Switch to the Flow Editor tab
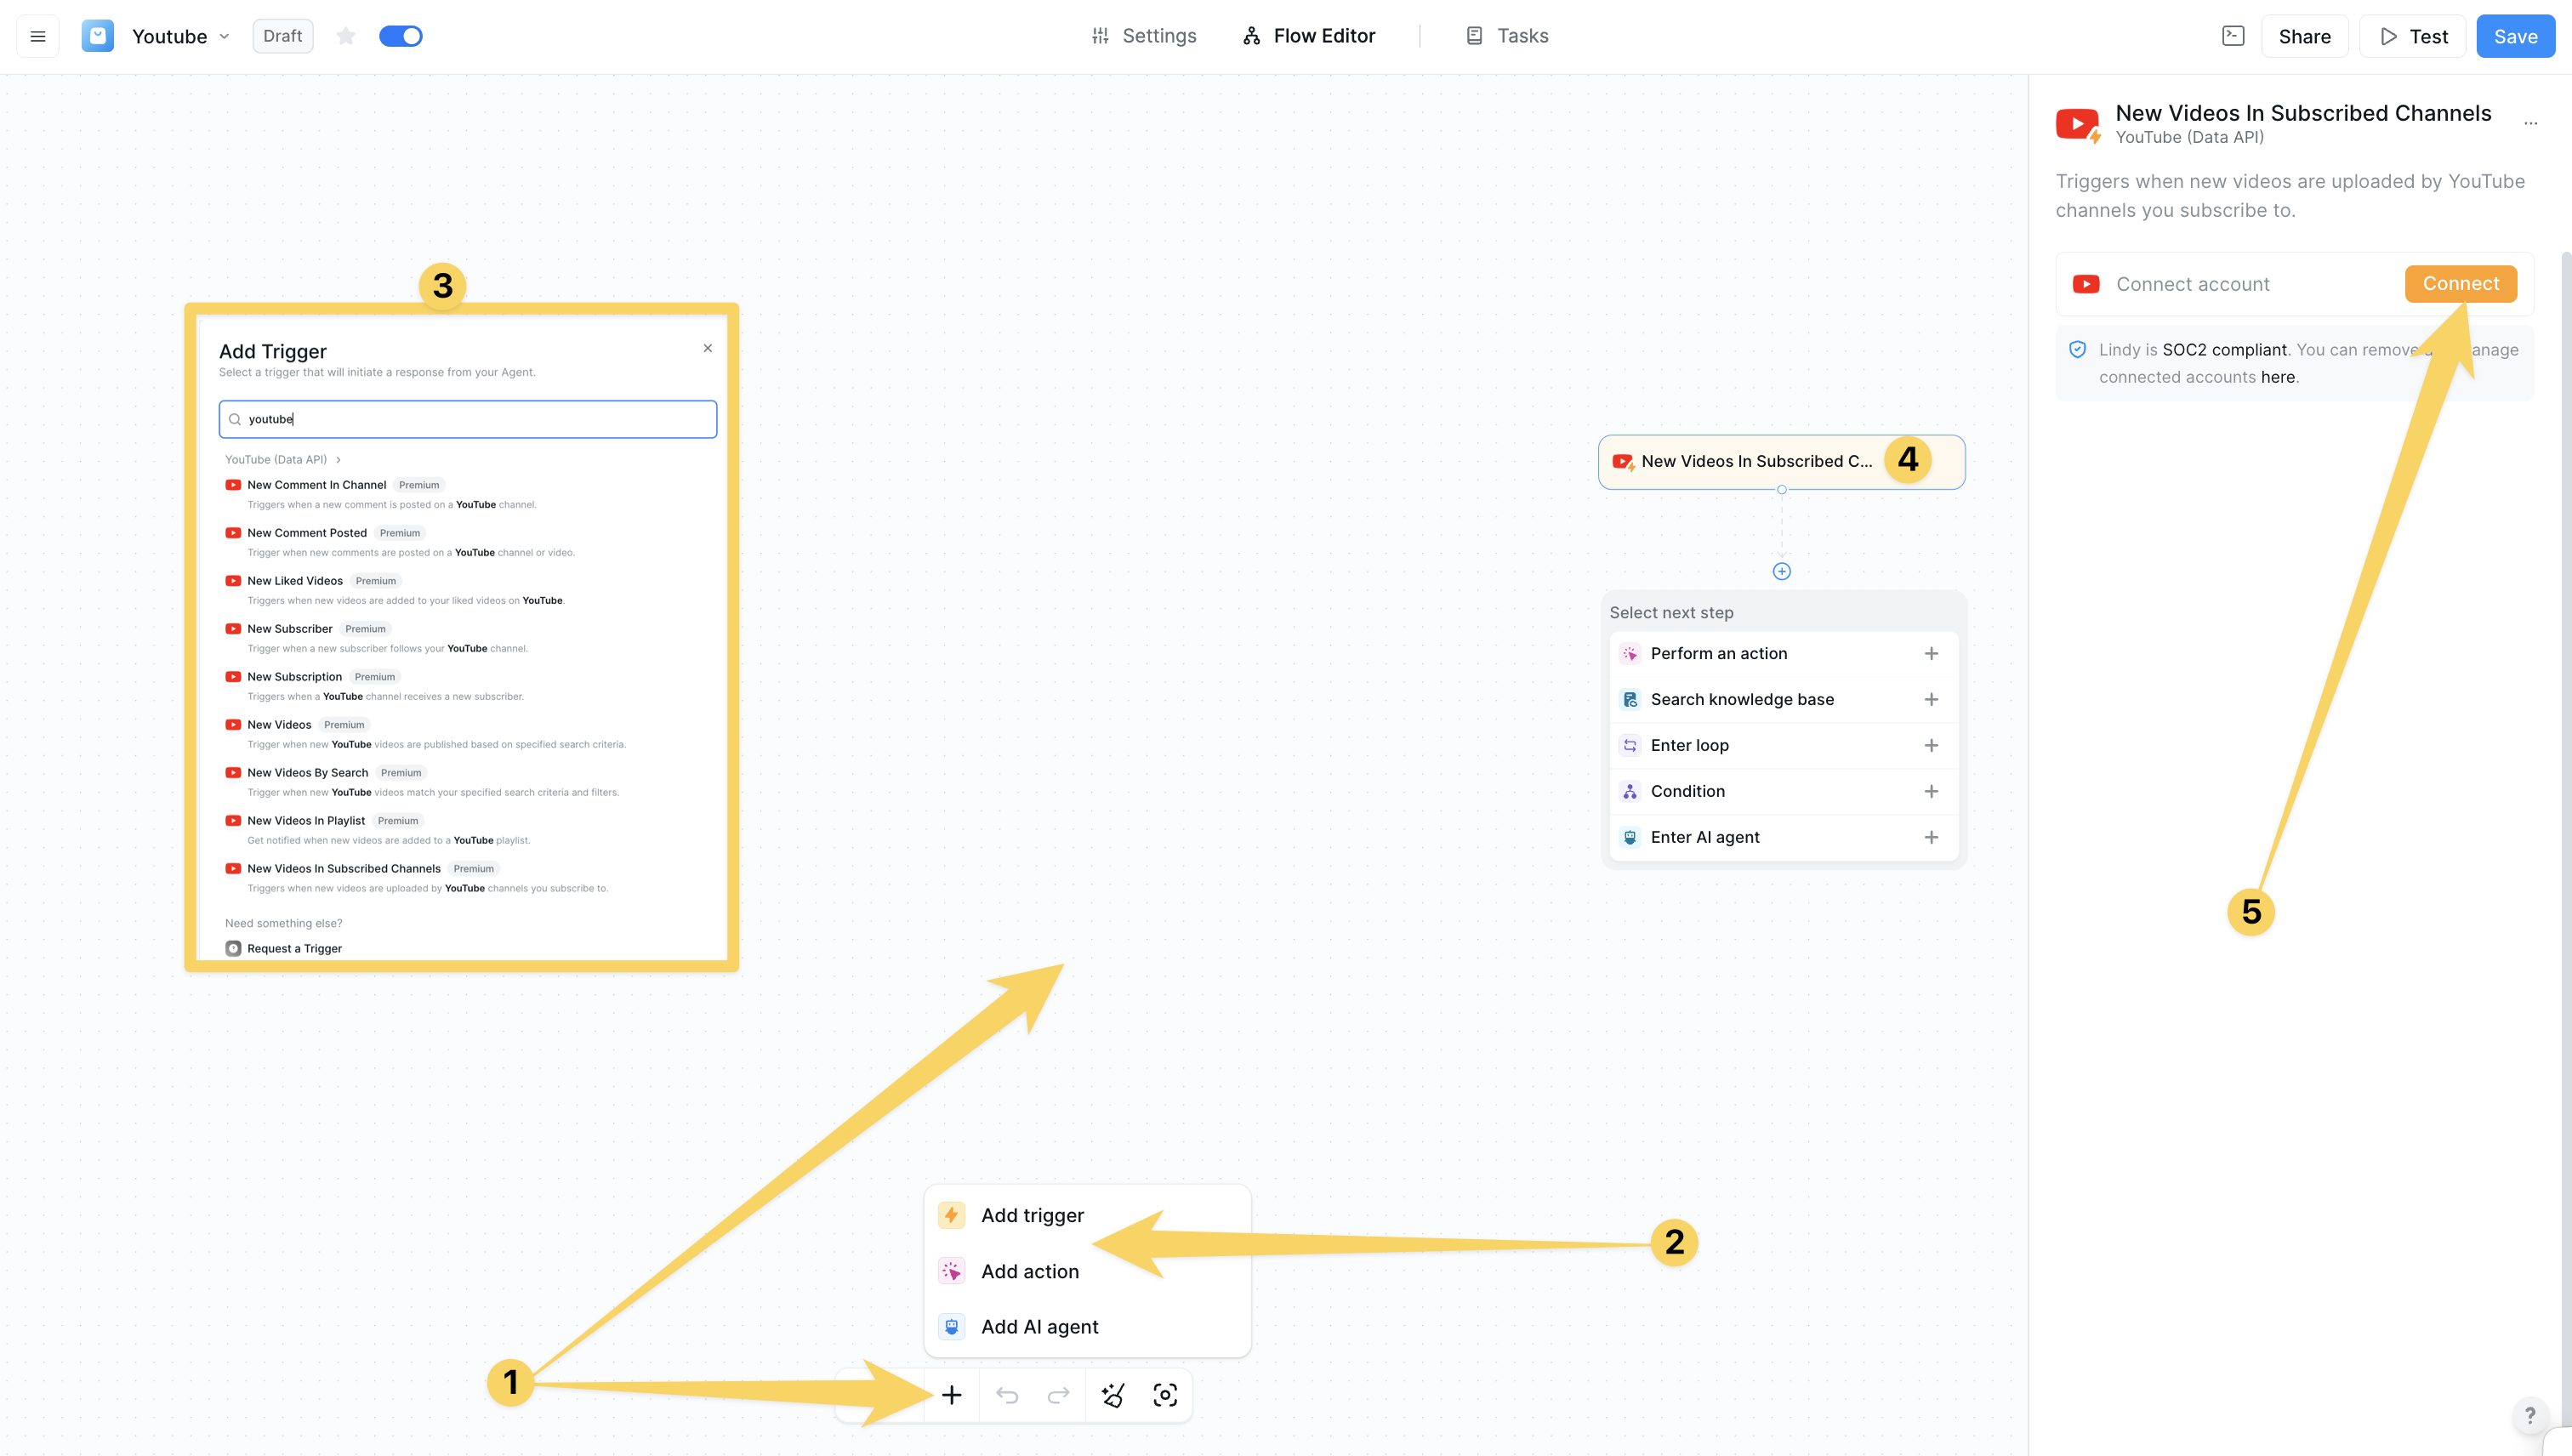Screen dimensions: 2572x1456 click(x=1308, y=35)
